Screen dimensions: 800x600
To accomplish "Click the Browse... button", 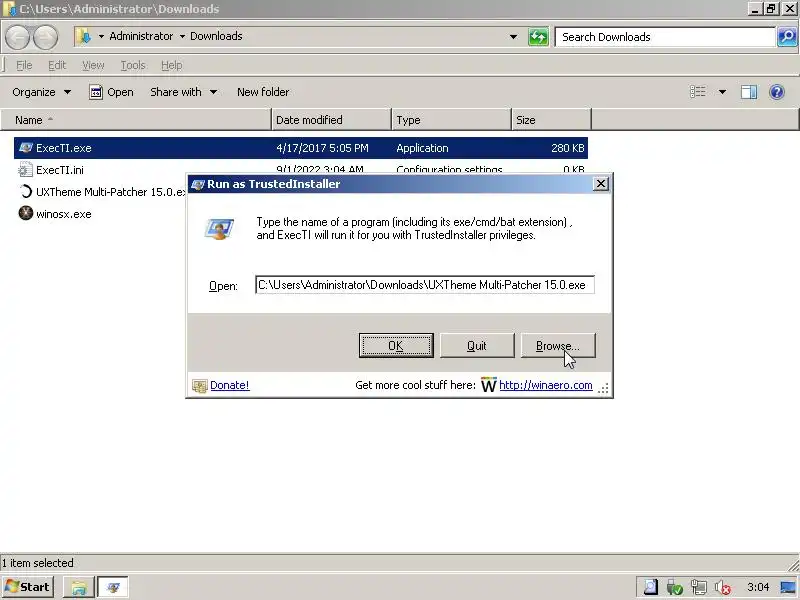I will point(558,345).
